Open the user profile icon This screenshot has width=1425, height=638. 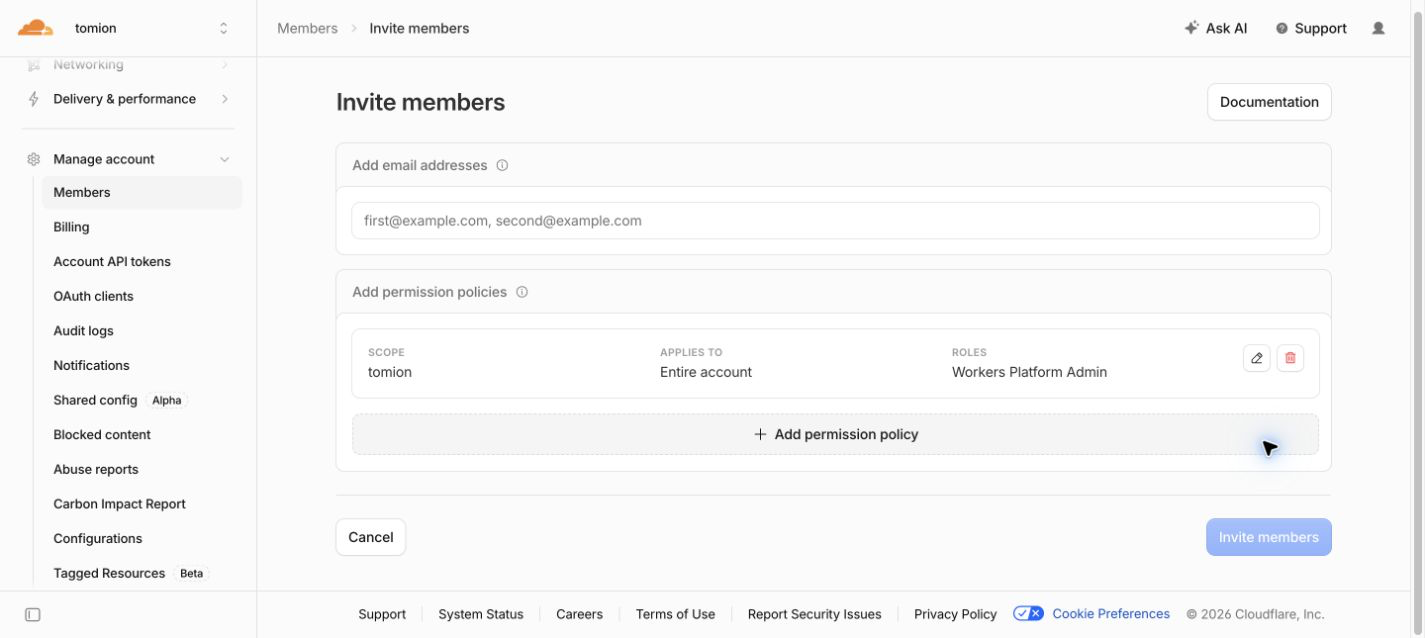click(x=1378, y=28)
